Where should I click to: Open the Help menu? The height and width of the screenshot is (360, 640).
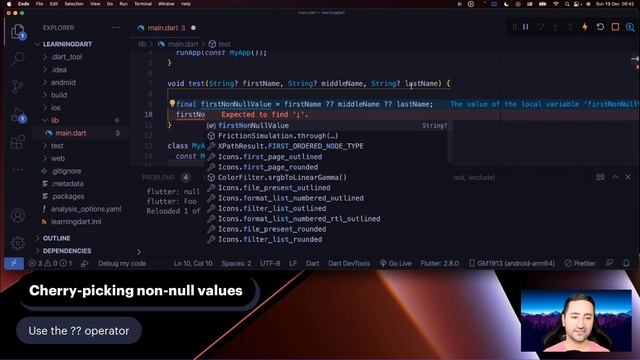pyautogui.click(x=186, y=4)
